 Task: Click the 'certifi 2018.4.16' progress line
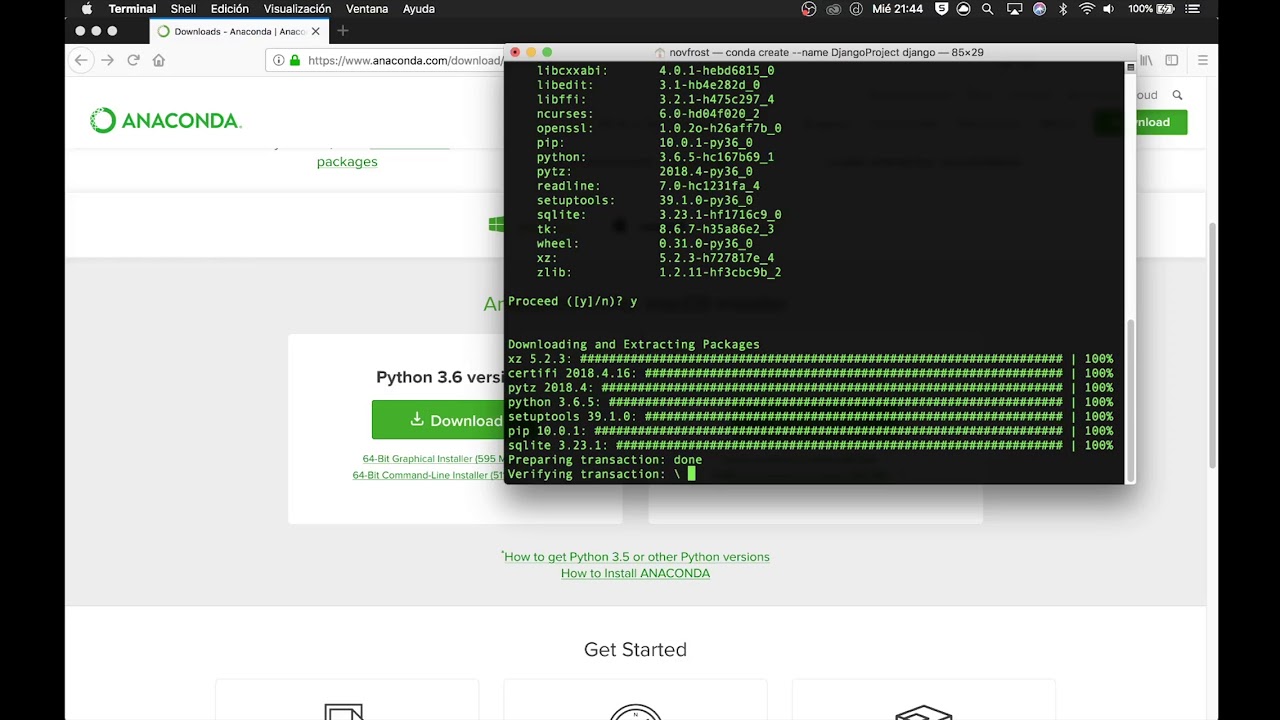click(810, 373)
